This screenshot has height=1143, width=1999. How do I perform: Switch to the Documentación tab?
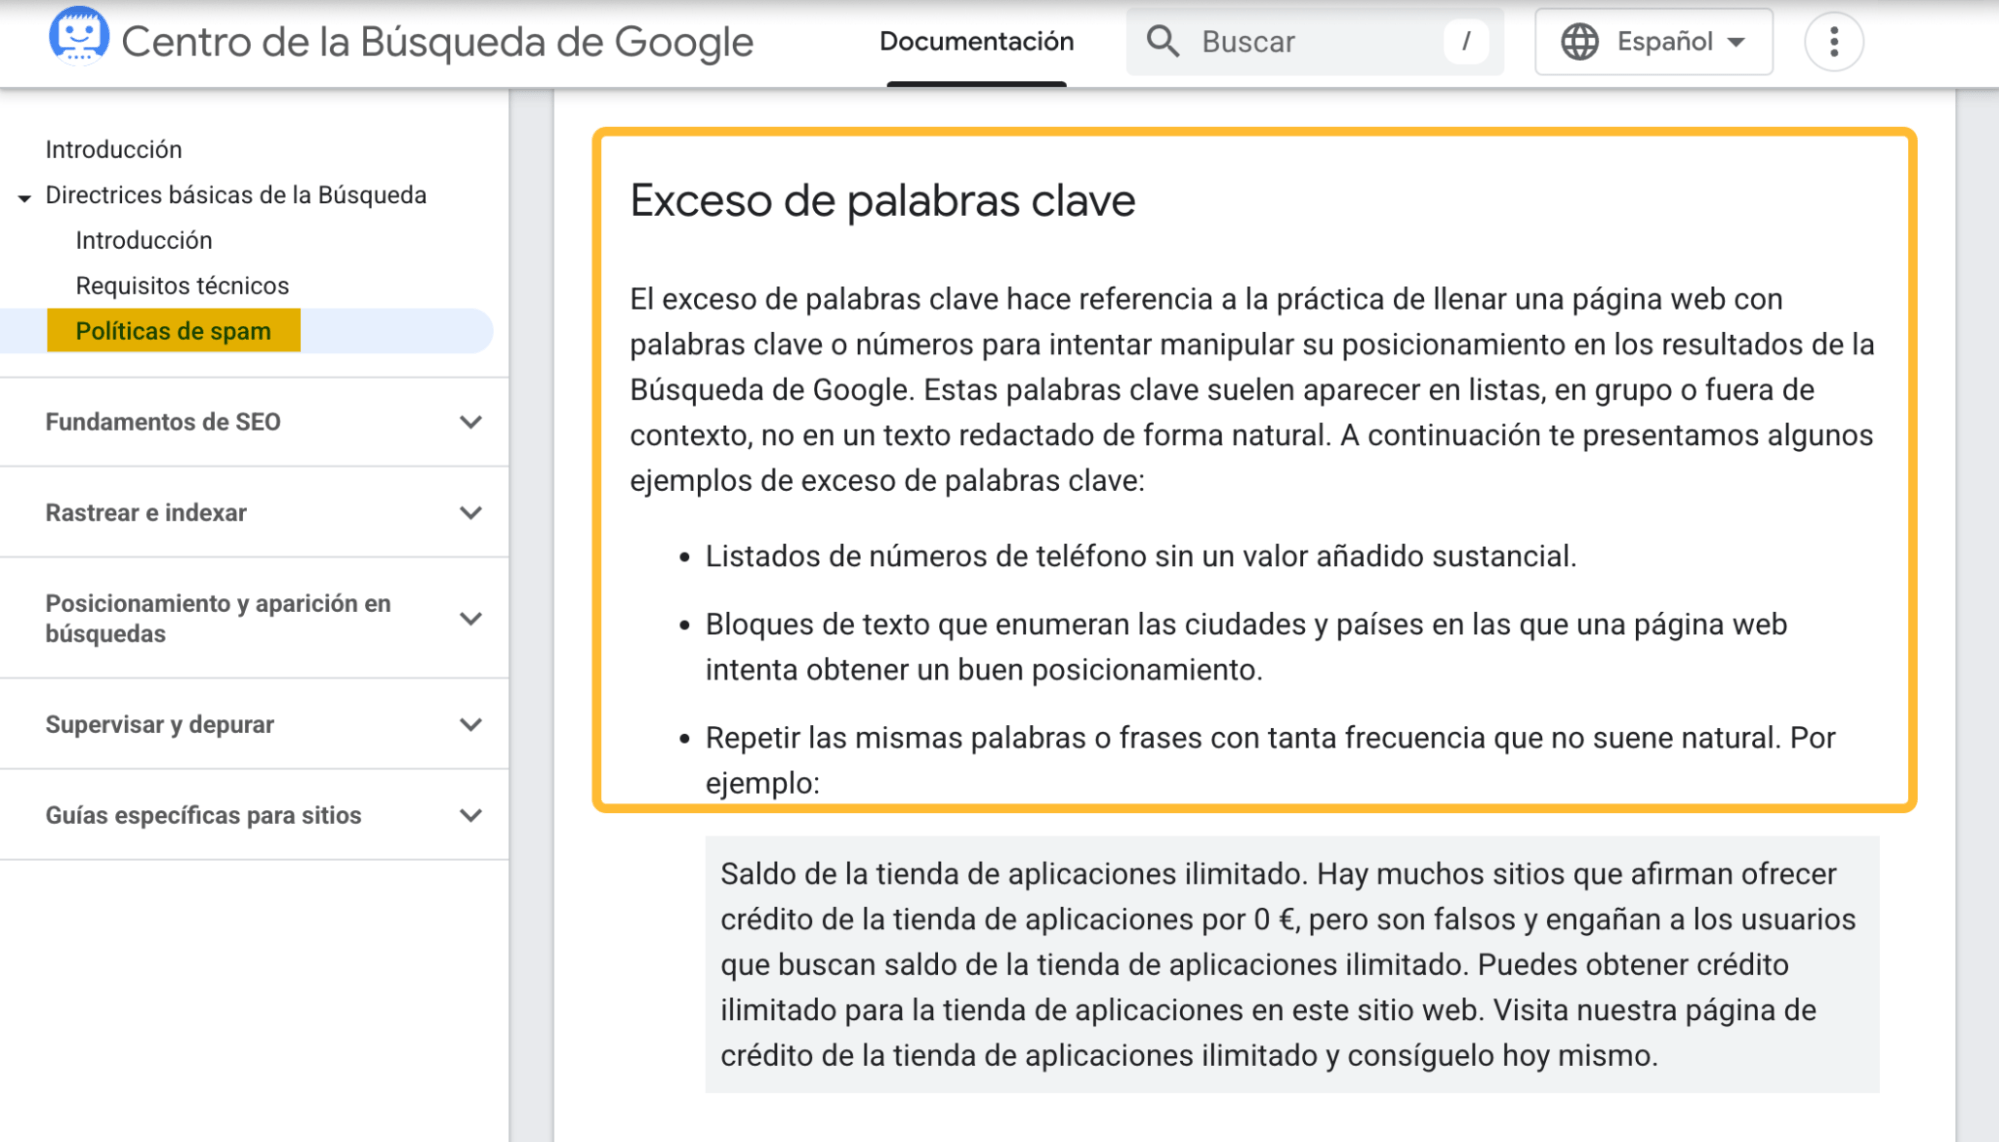tap(976, 42)
